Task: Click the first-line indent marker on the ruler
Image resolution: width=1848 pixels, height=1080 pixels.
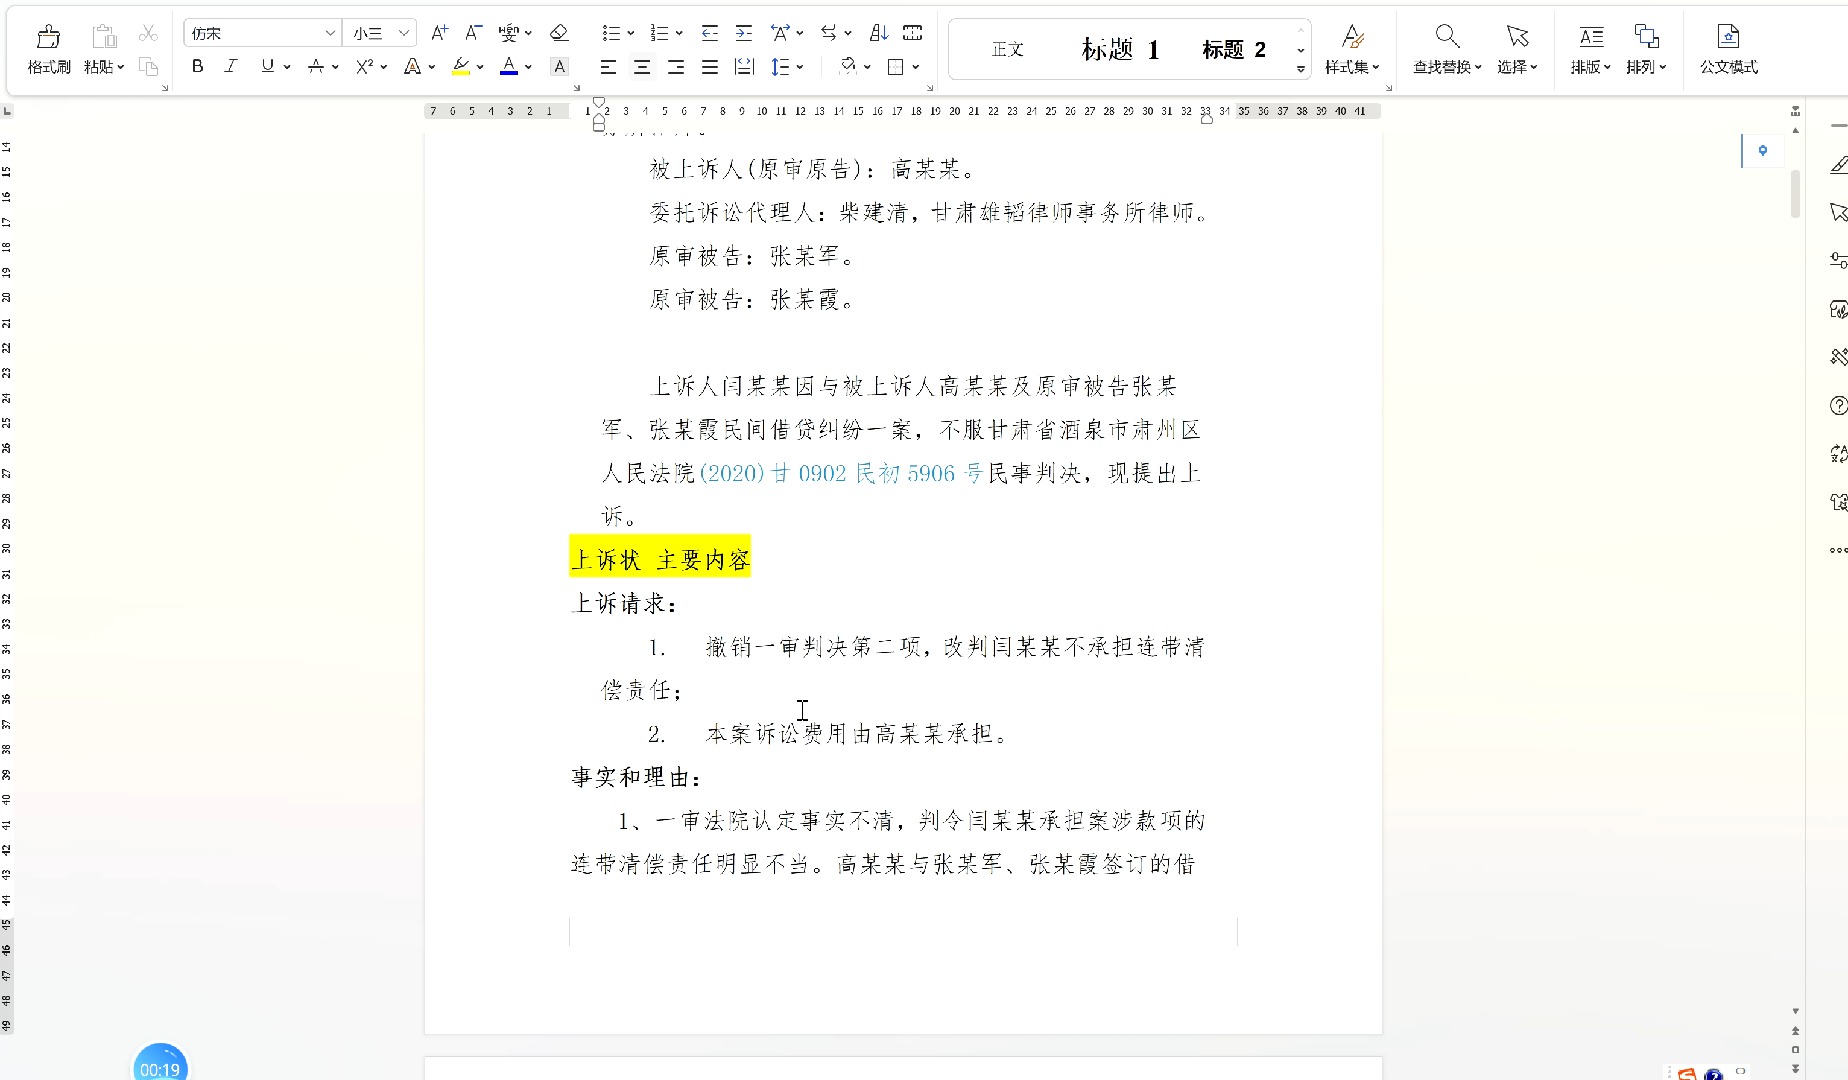Action: pos(599,103)
